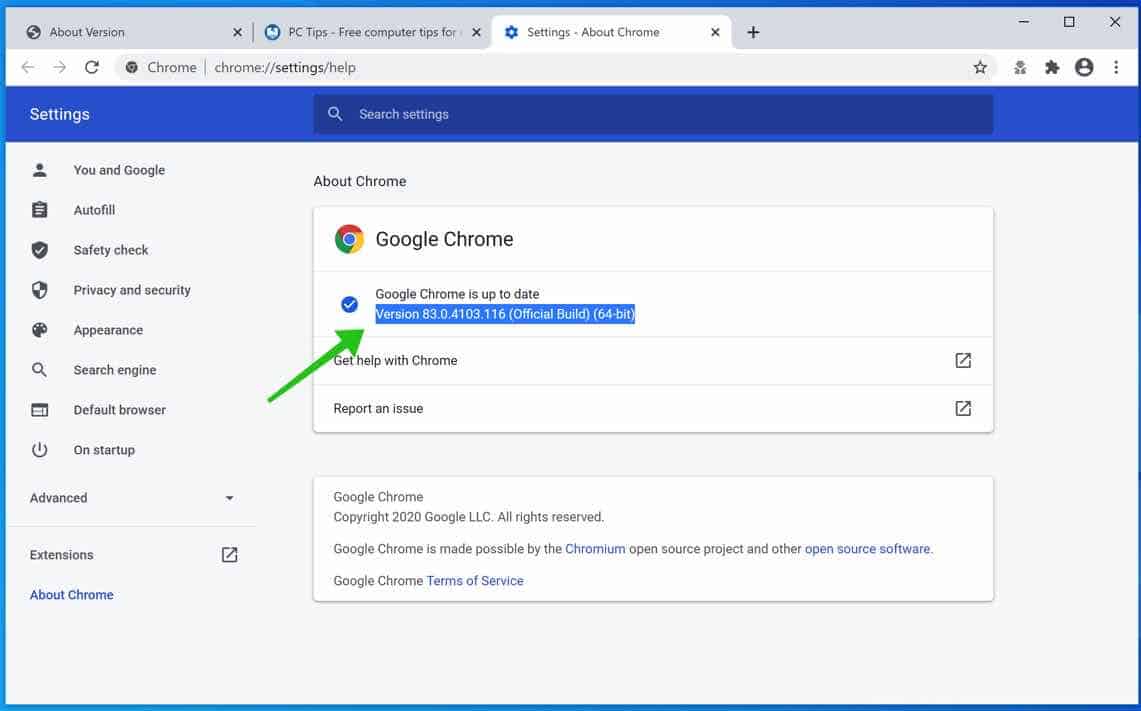Click the You and Google person icon

click(x=40, y=170)
